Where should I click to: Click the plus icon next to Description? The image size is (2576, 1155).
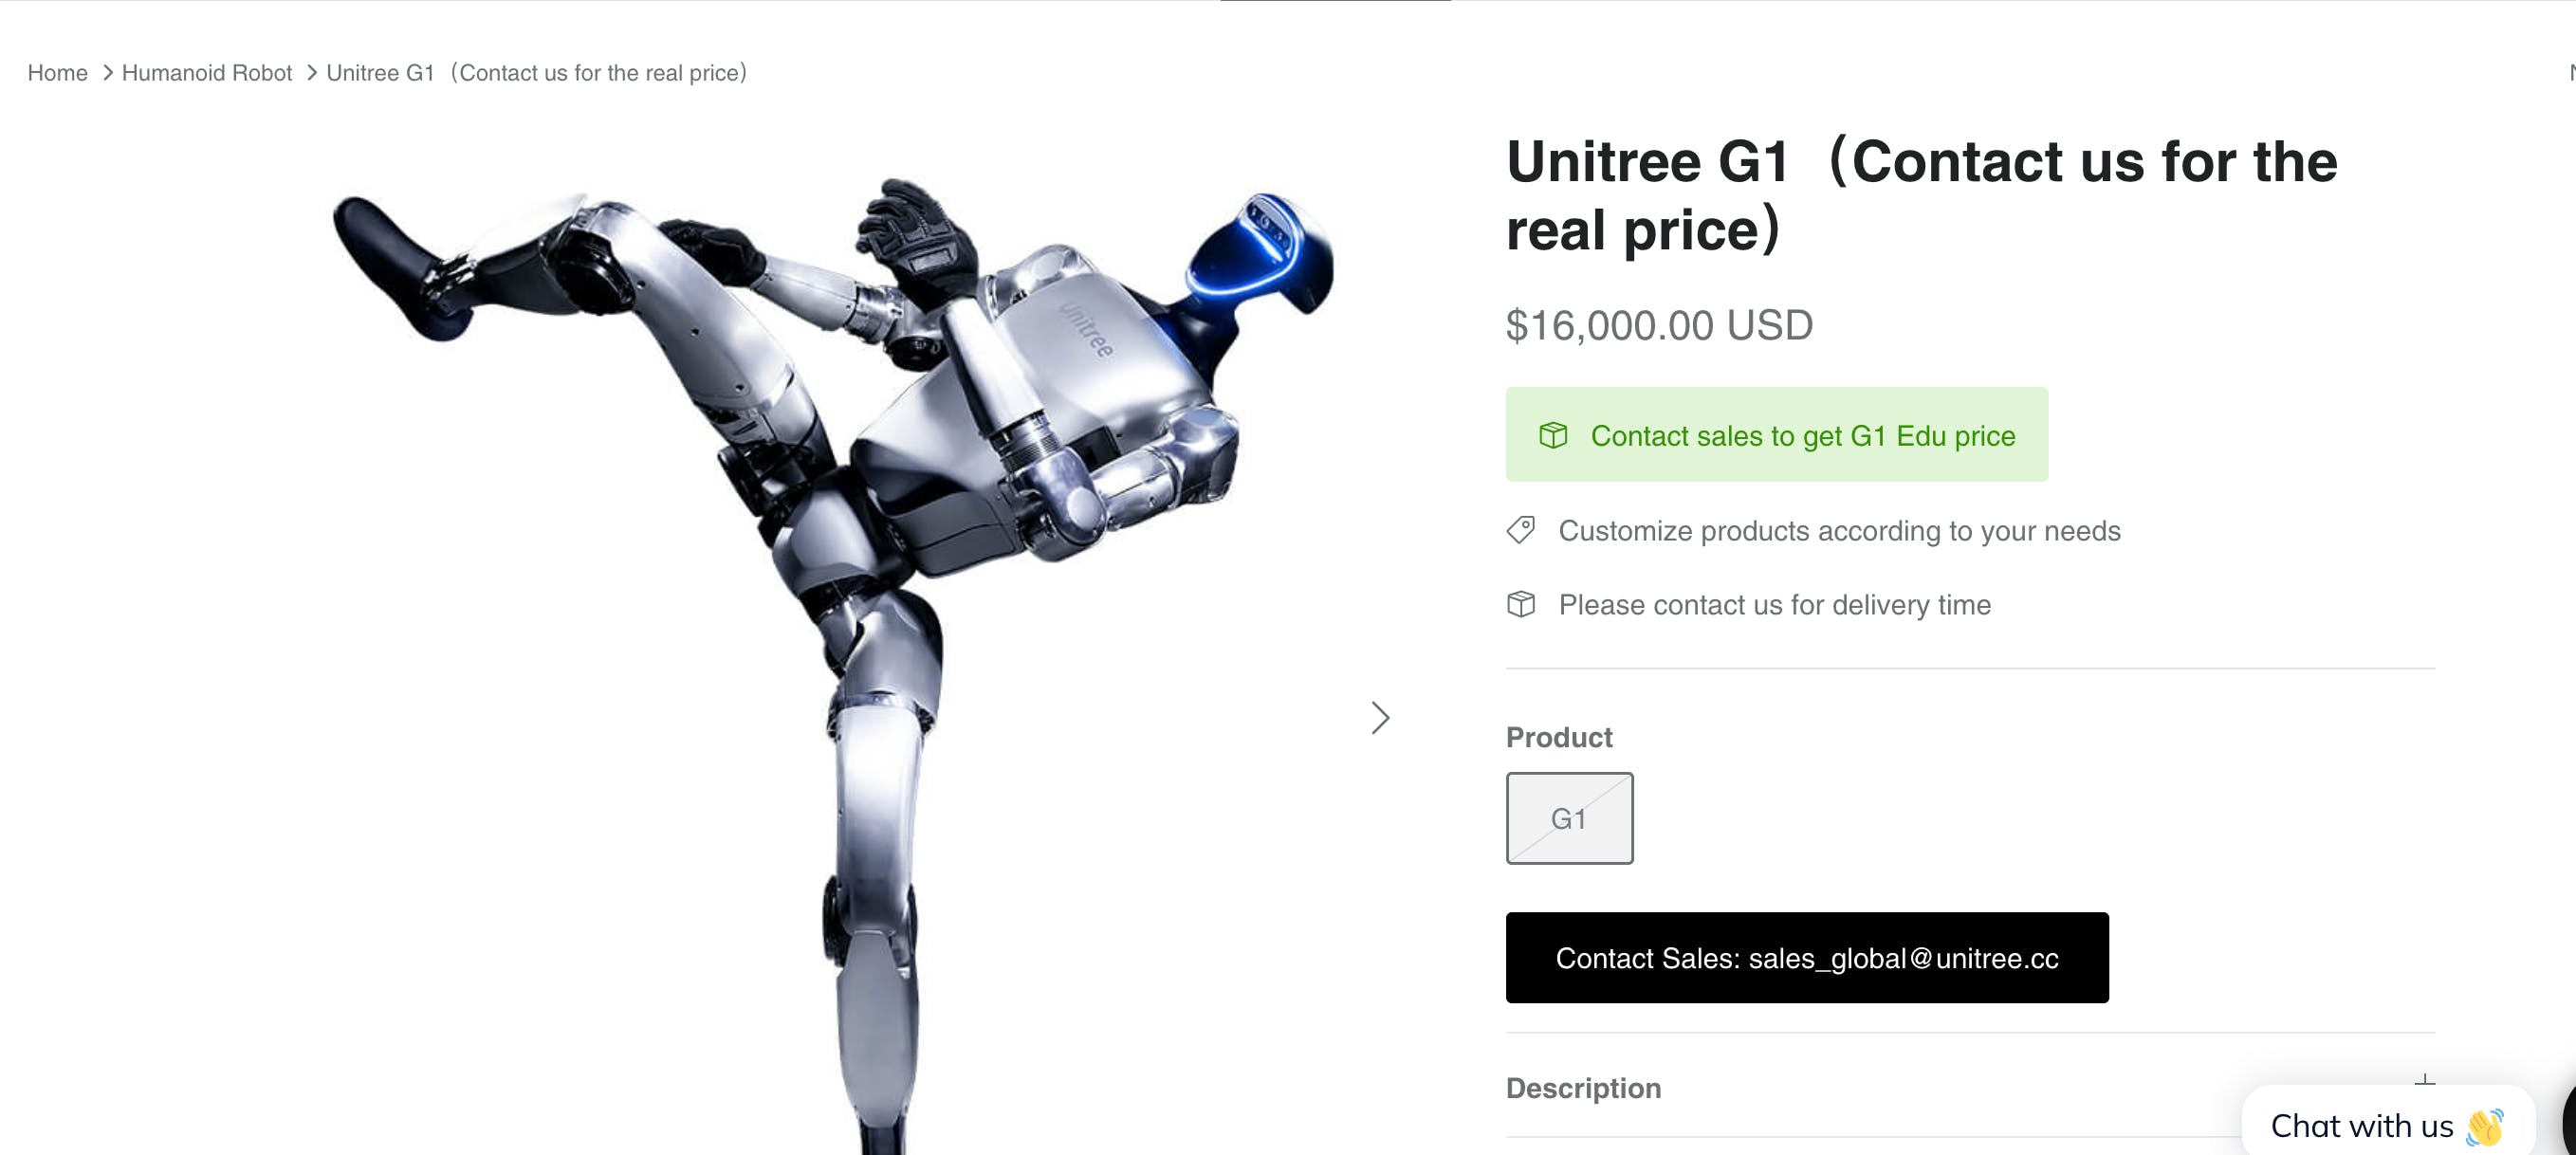coord(2424,1083)
